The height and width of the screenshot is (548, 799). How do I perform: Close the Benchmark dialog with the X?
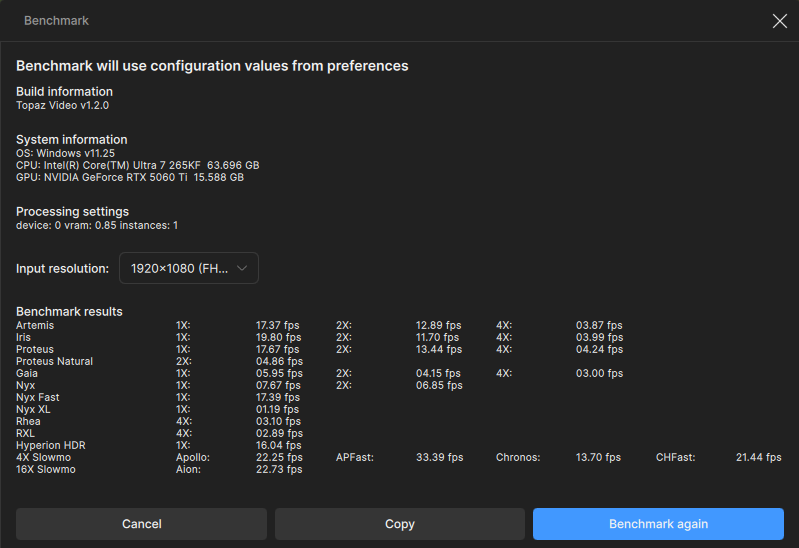point(780,21)
